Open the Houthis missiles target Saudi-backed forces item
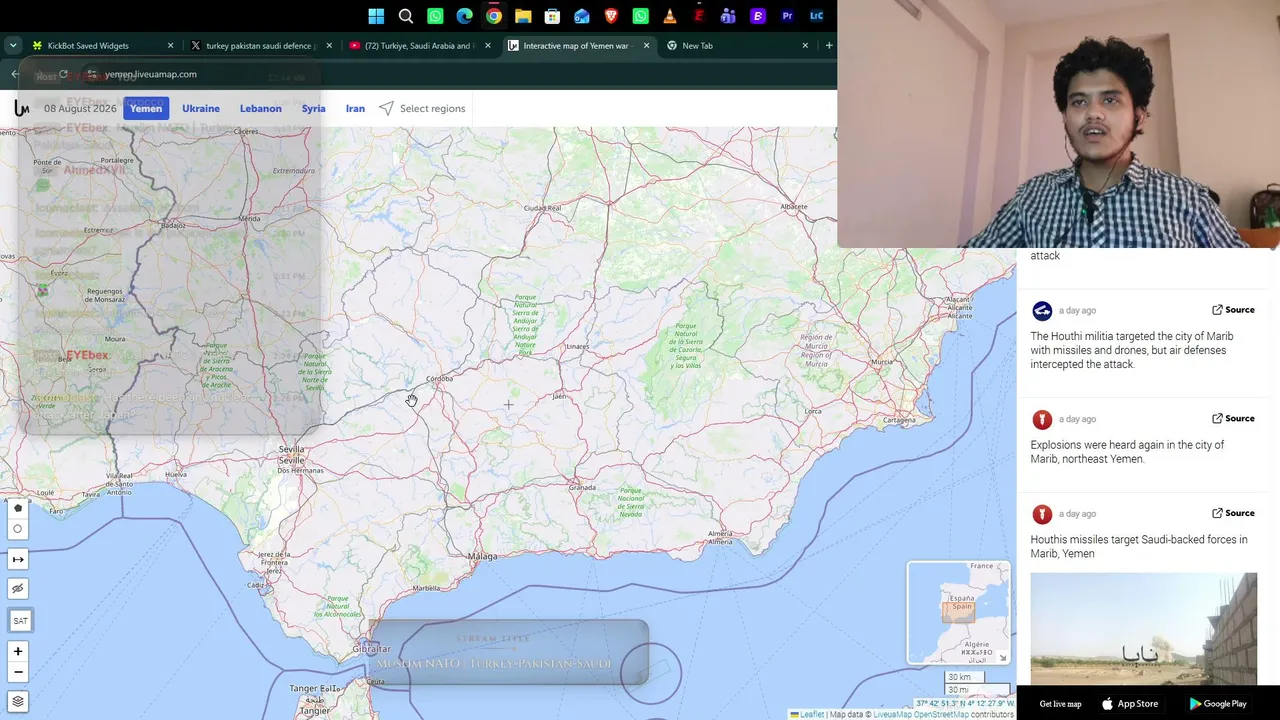The width and height of the screenshot is (1280, 720). point(1139,547)
